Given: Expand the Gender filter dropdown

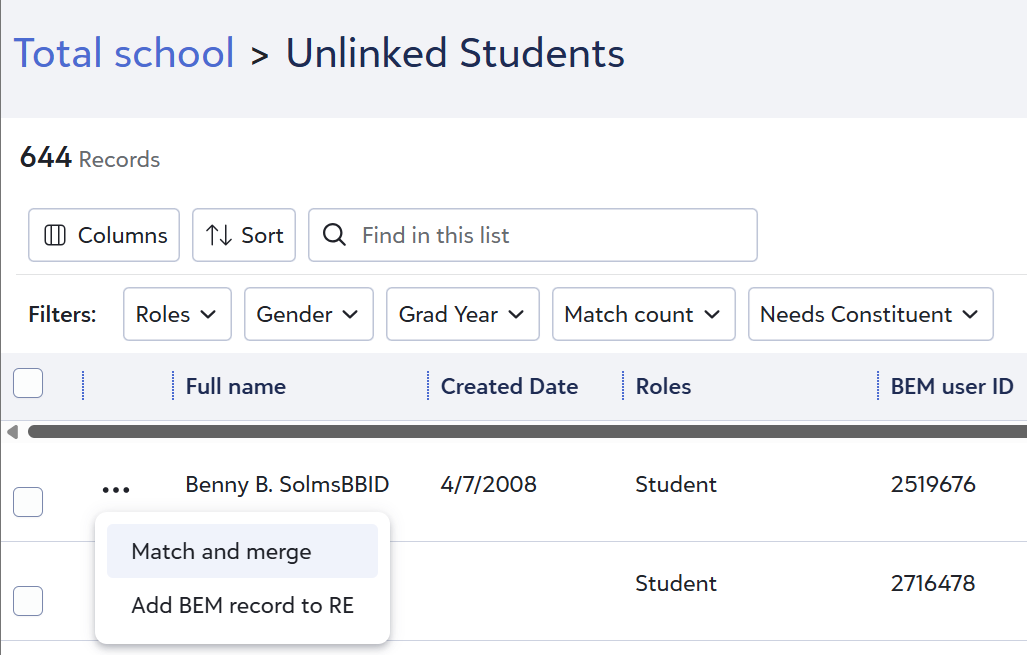Looking at the screenshot, I should 308,314.
